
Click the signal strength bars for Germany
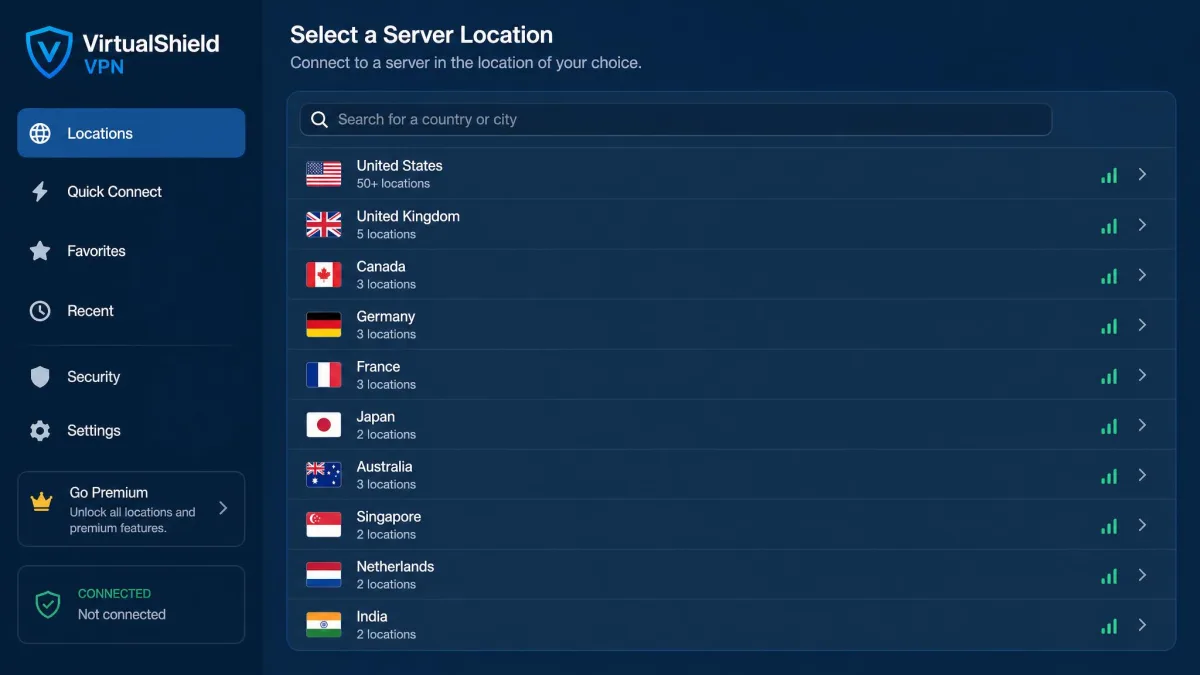tap(1109, 326)
